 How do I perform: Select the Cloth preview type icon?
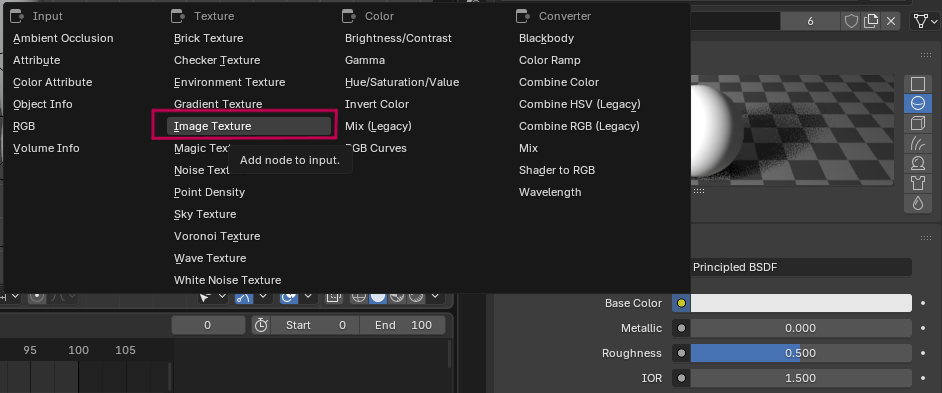click(917, 183)
